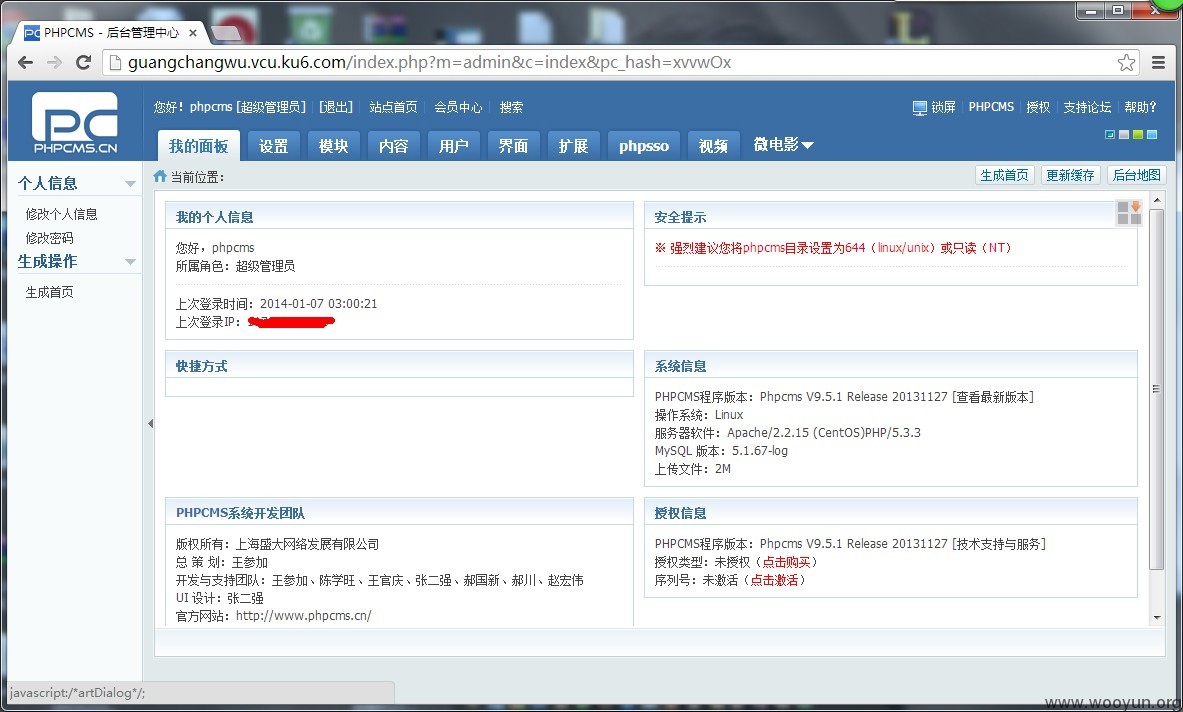Viewport: 1183px width, 712px height.
Task: Click the 锁屏 lock screen link
Action: (x=943, y=107)
